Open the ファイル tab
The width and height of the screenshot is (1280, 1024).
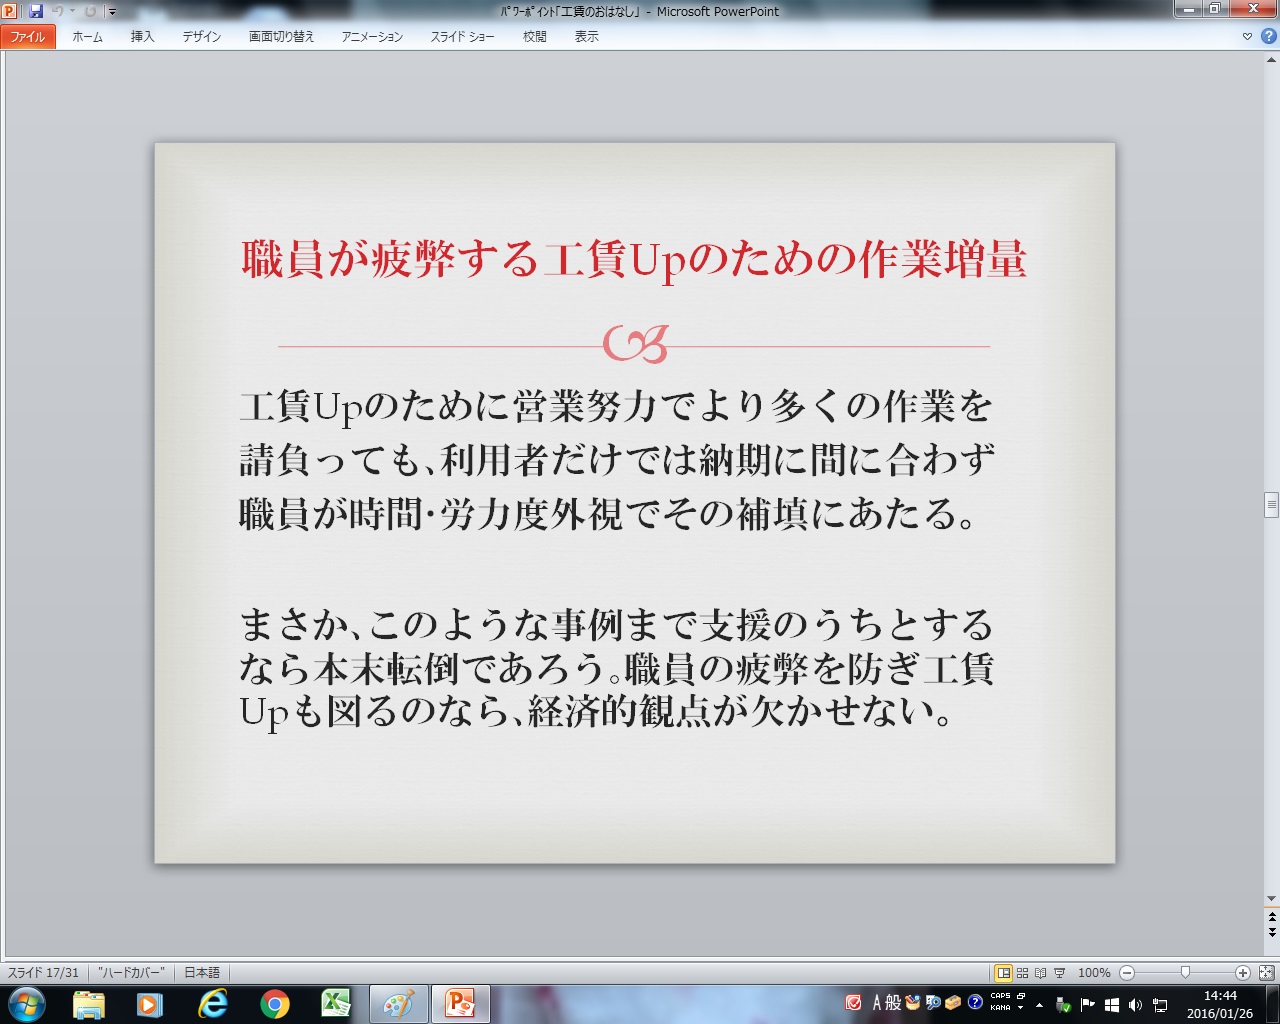pyautogui.click(x=28, y=36)
